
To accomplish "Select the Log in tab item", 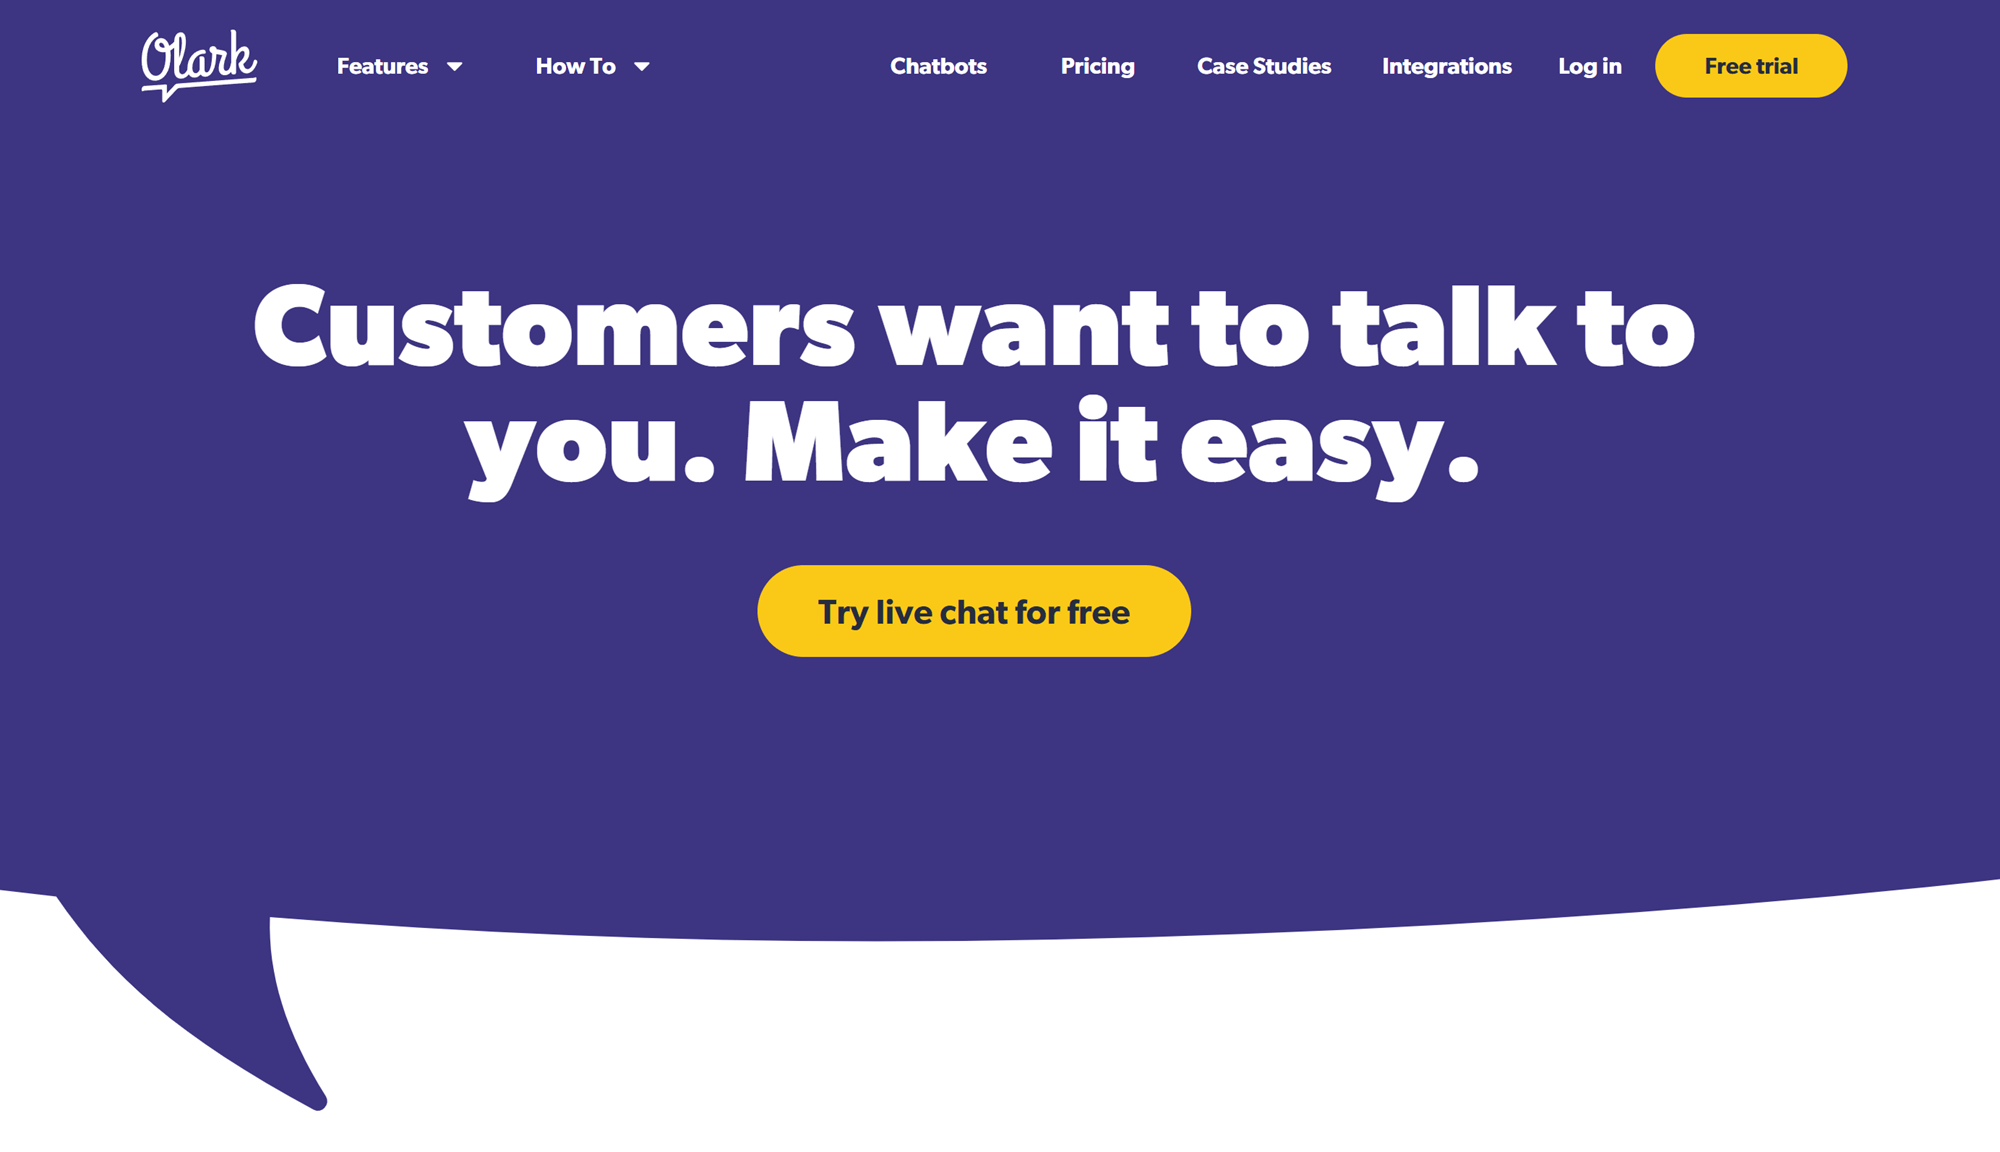I will [1589, 65].
